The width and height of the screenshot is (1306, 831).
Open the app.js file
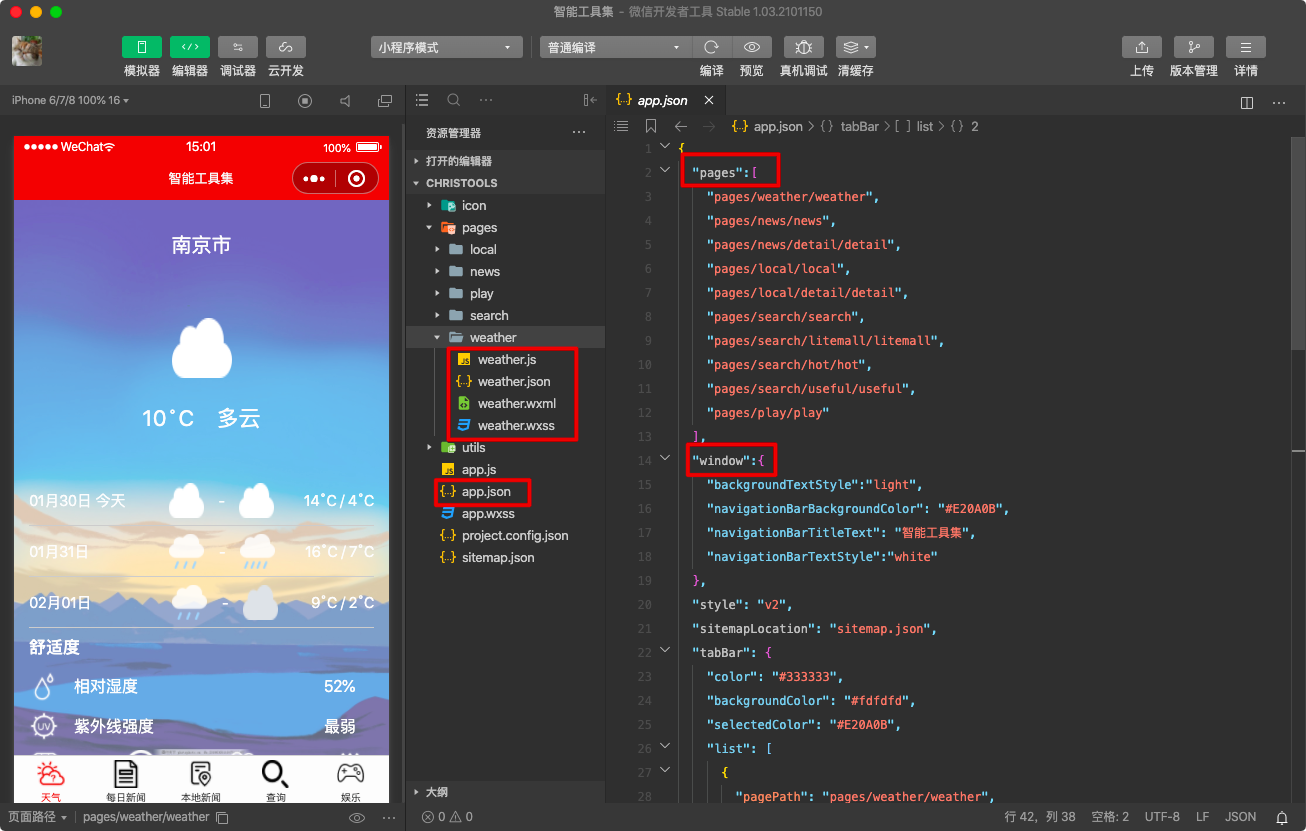click(x=505, y=469)
